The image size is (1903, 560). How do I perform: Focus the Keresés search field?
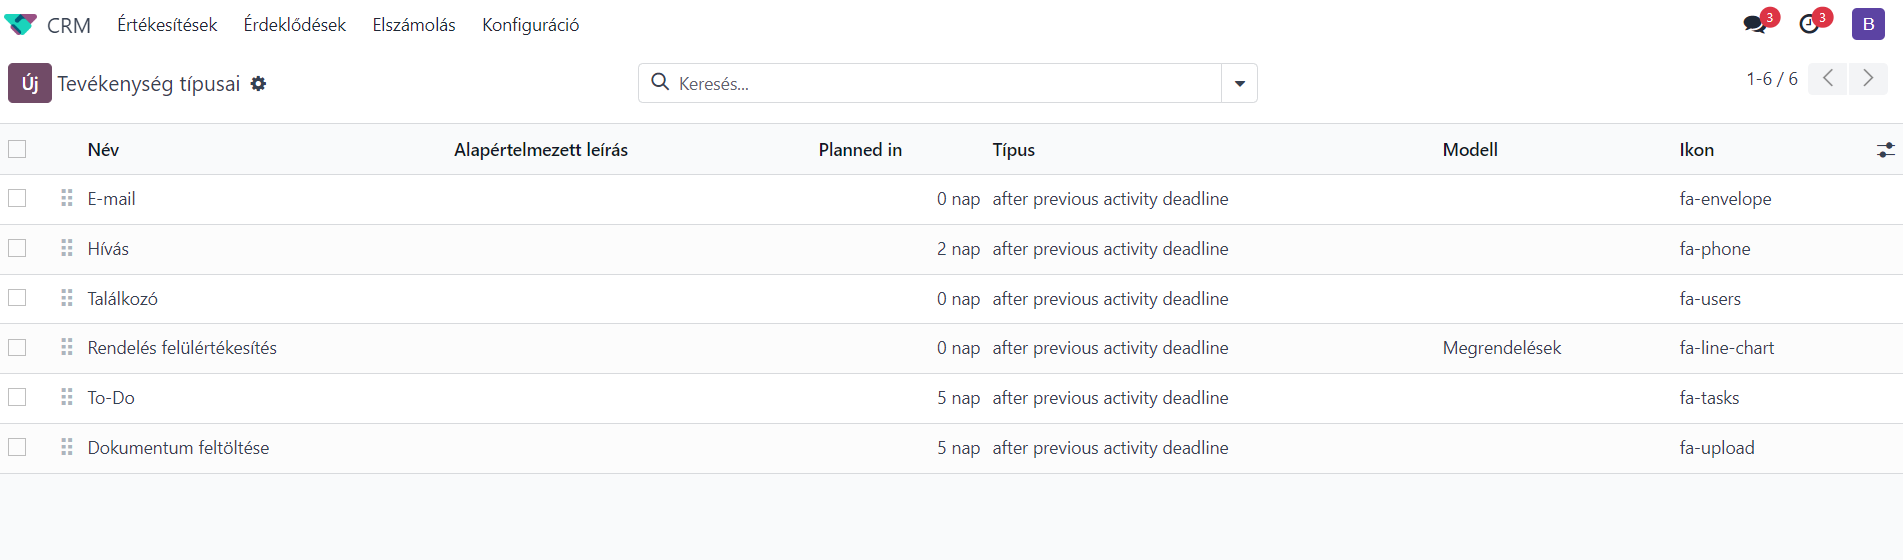pyautogui.click(x=945, y=84)
